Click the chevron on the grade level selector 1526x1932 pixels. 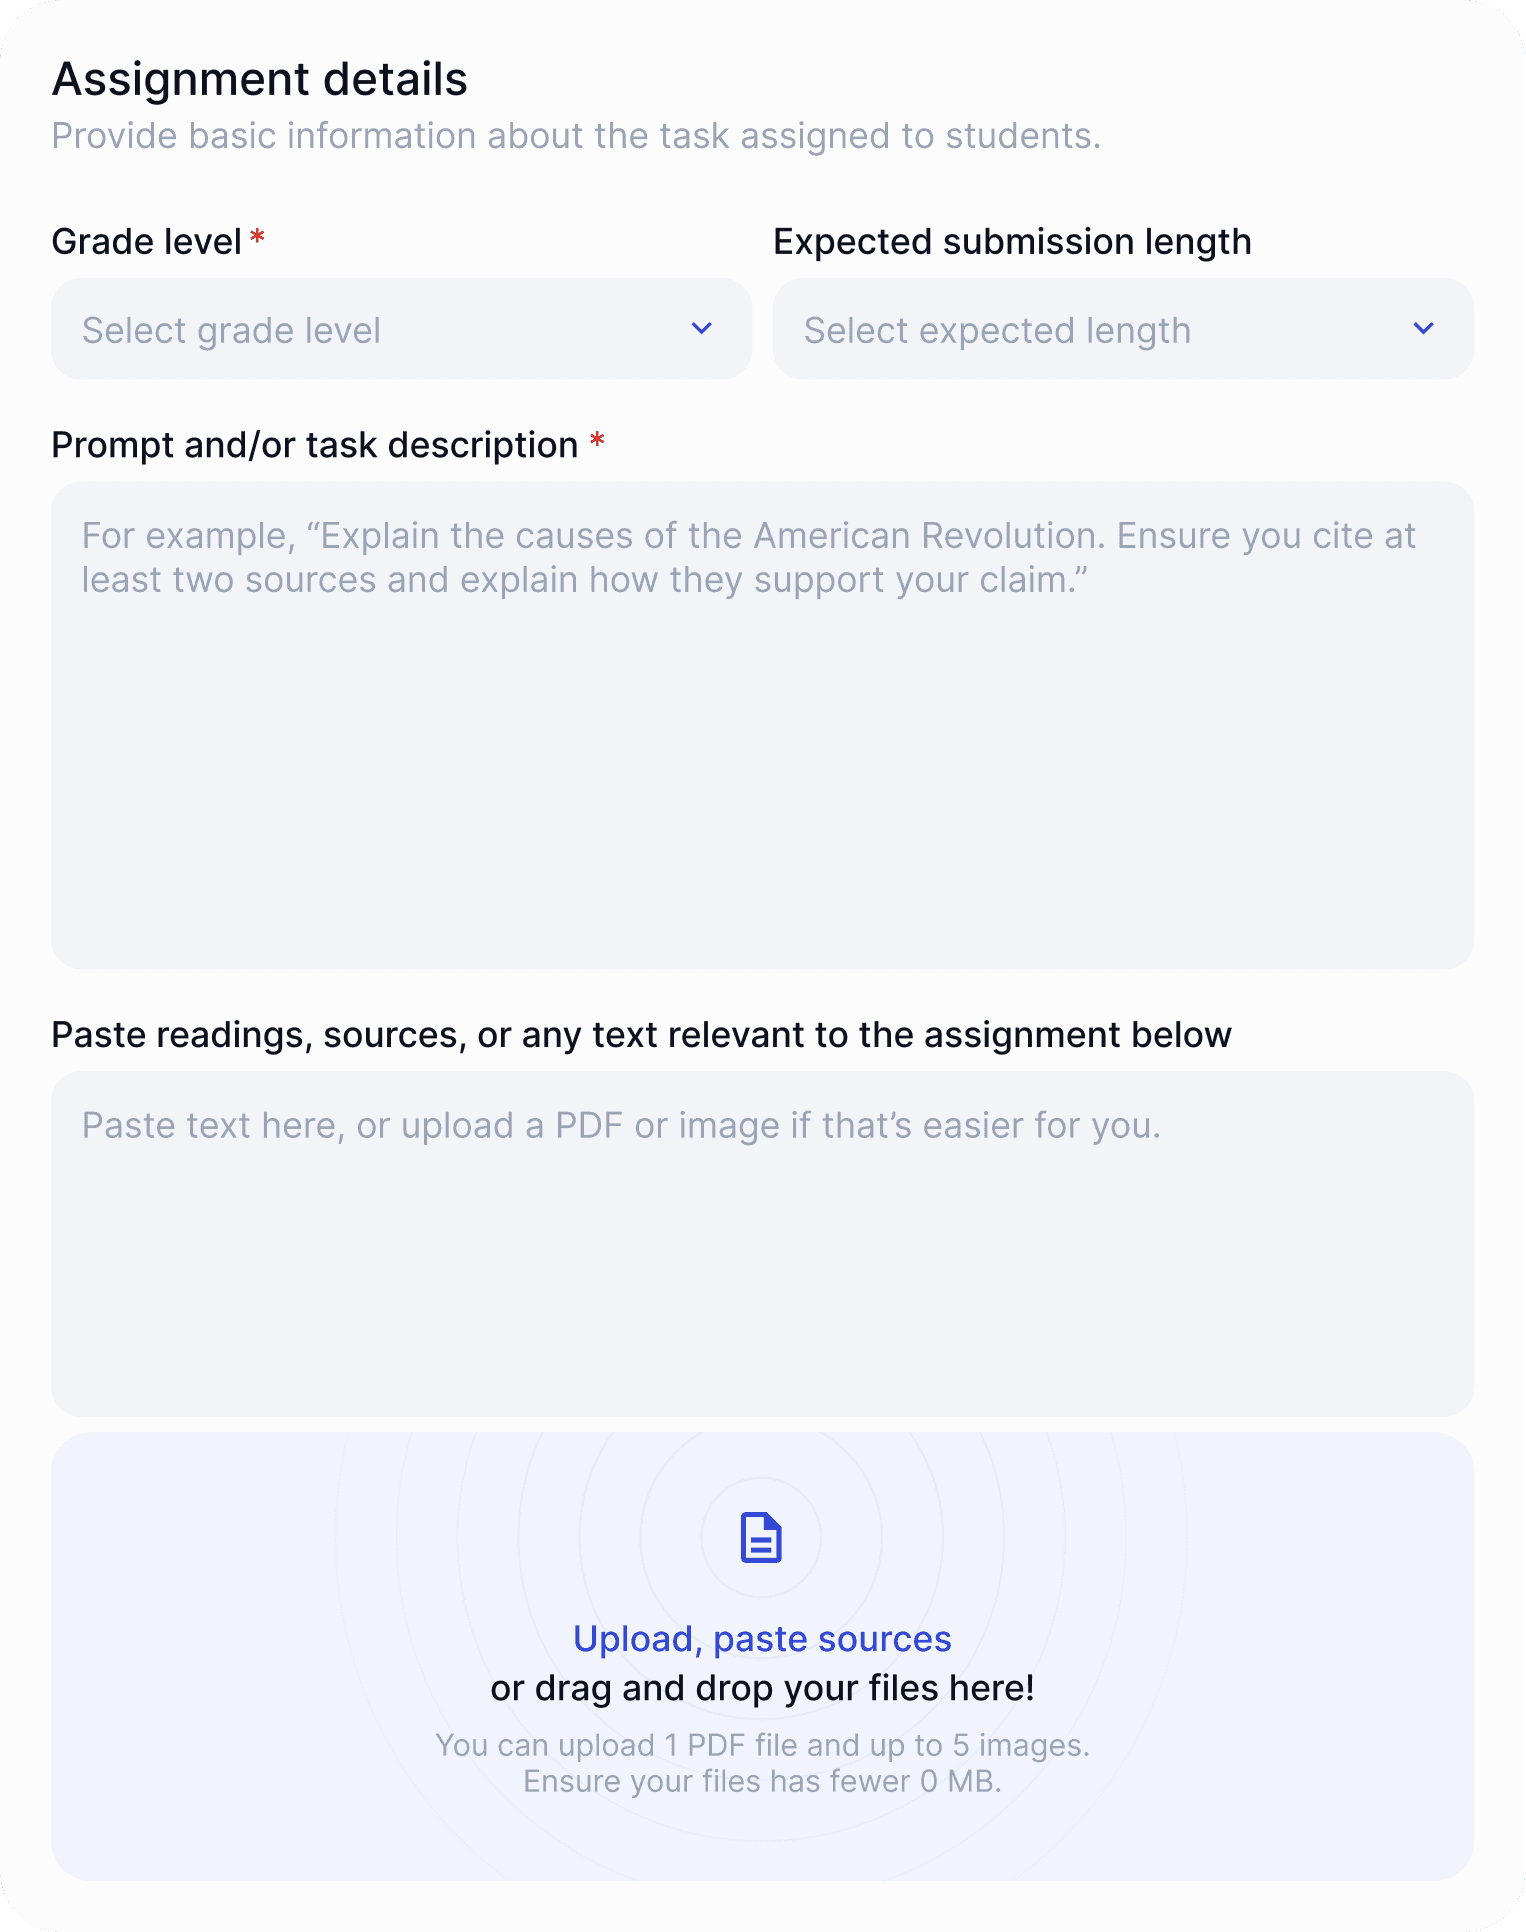(x=701, y=329)
